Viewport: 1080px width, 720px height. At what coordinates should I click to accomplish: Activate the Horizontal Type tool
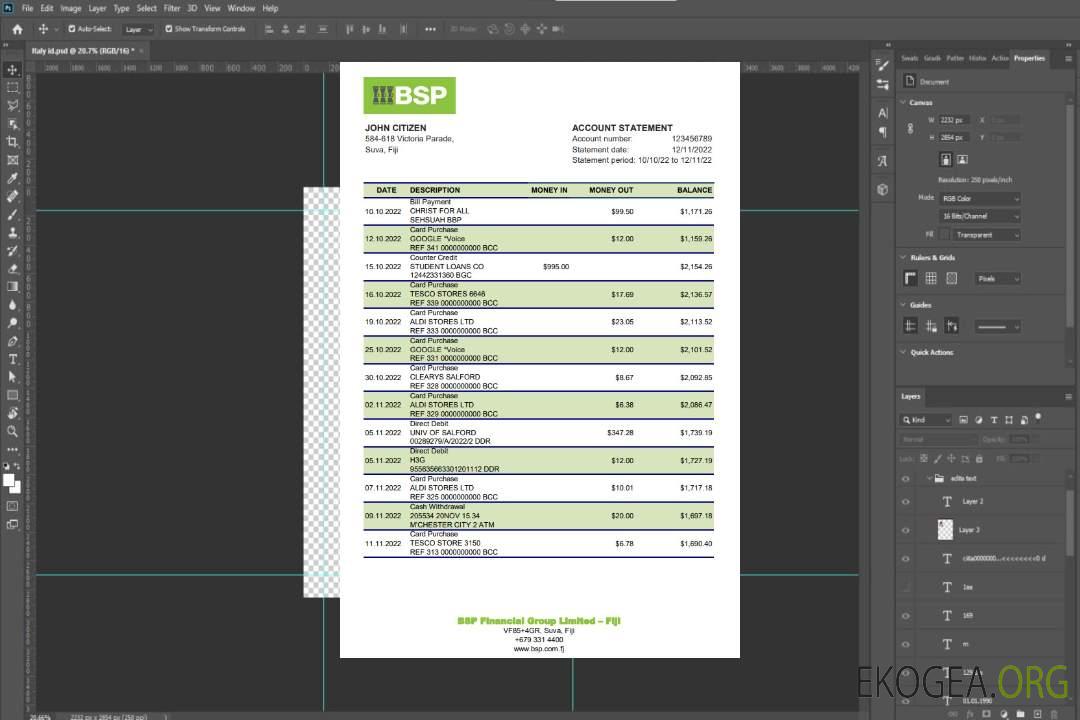pyautogui.click(x=12, y=359)
